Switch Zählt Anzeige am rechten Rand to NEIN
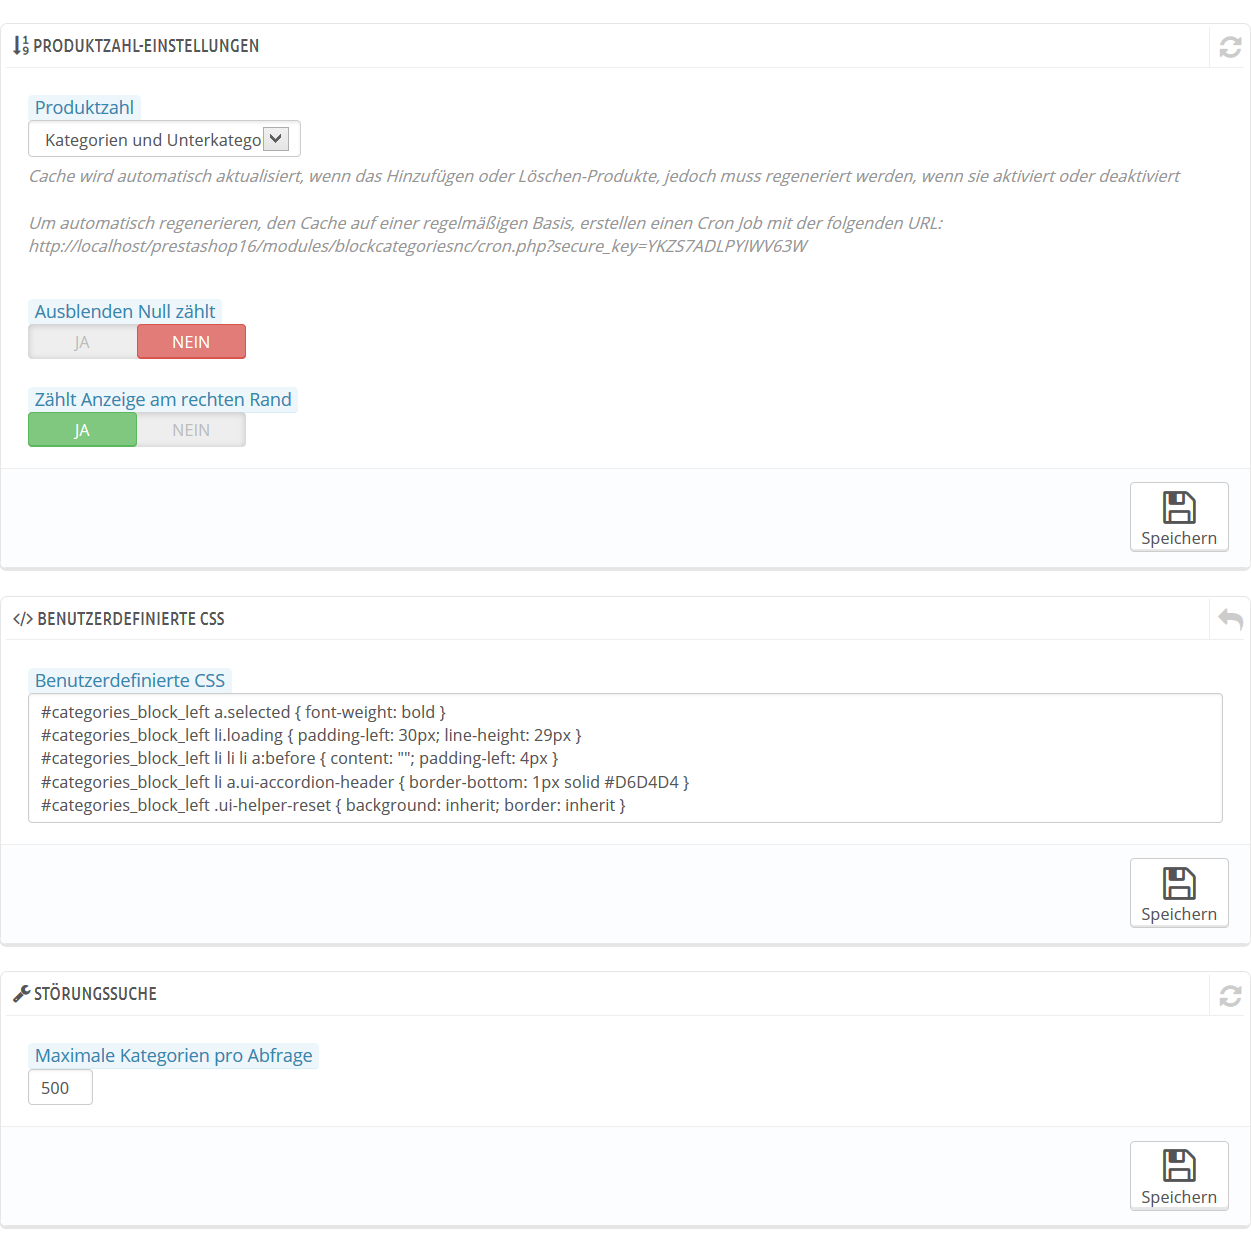 pos(191,430)
